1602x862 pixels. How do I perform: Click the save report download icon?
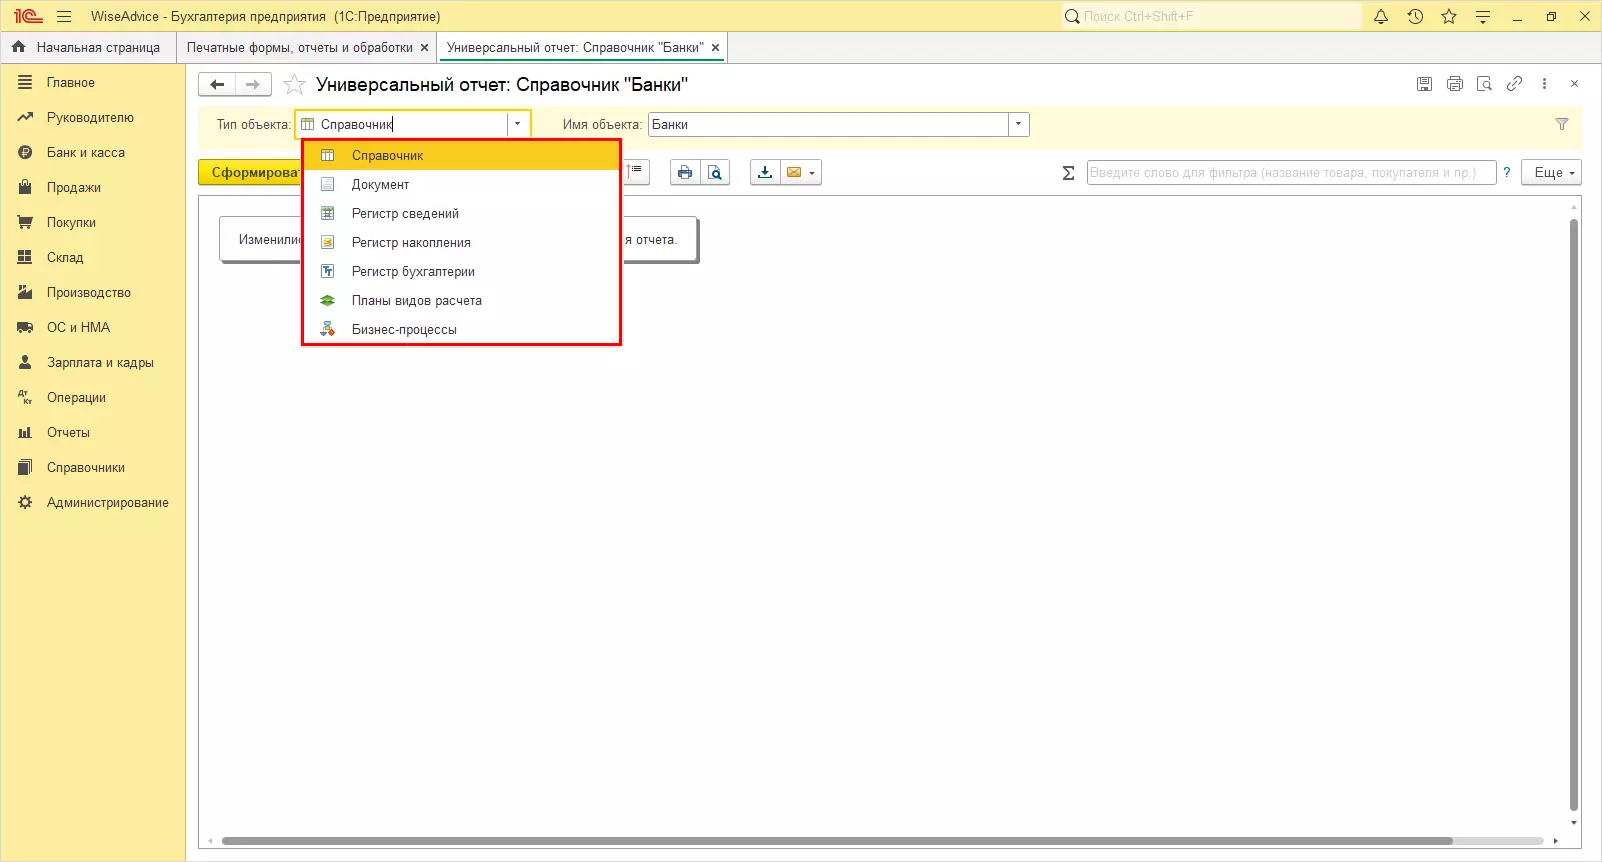coord(765,172)
